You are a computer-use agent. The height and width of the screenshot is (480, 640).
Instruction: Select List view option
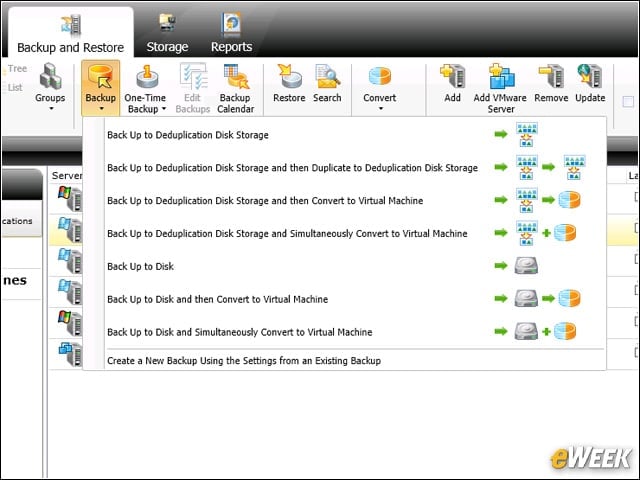pyautogui.click(x=15, y=87)
